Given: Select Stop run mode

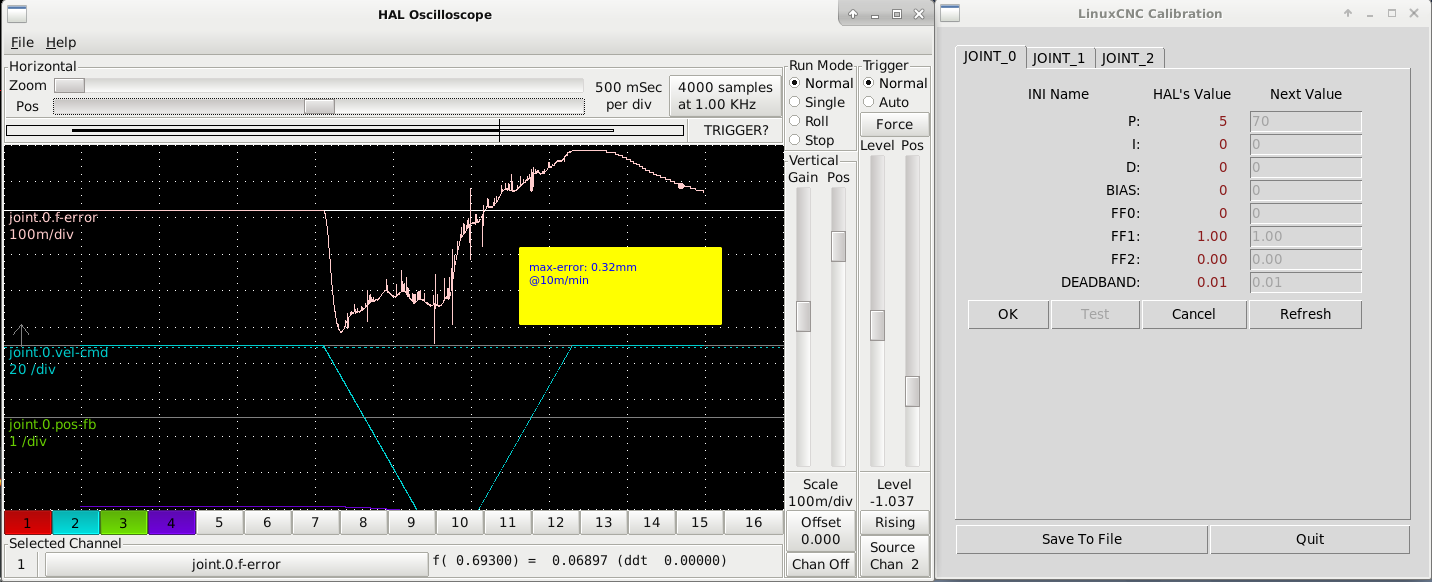Looking at the screenshot, I should click(x=812, y=140).
